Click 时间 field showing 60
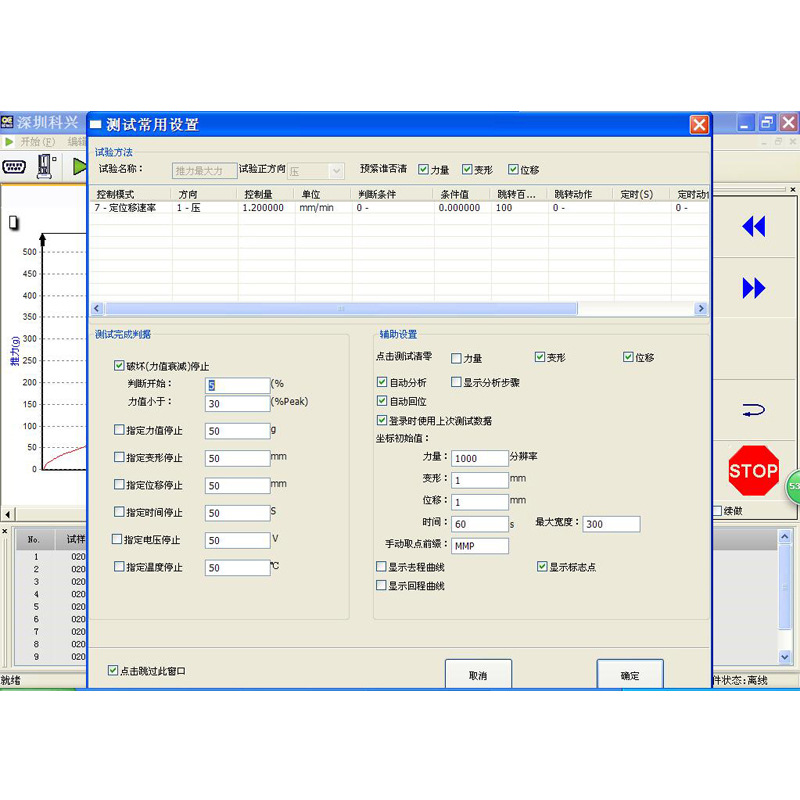 [480, 524]
